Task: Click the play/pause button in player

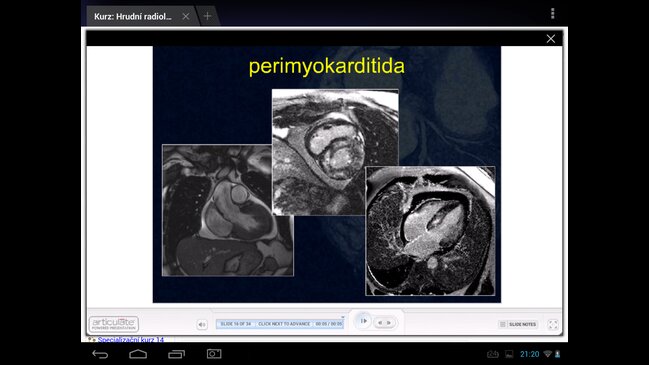Action: pyautogui.click(x=363, y=321)
